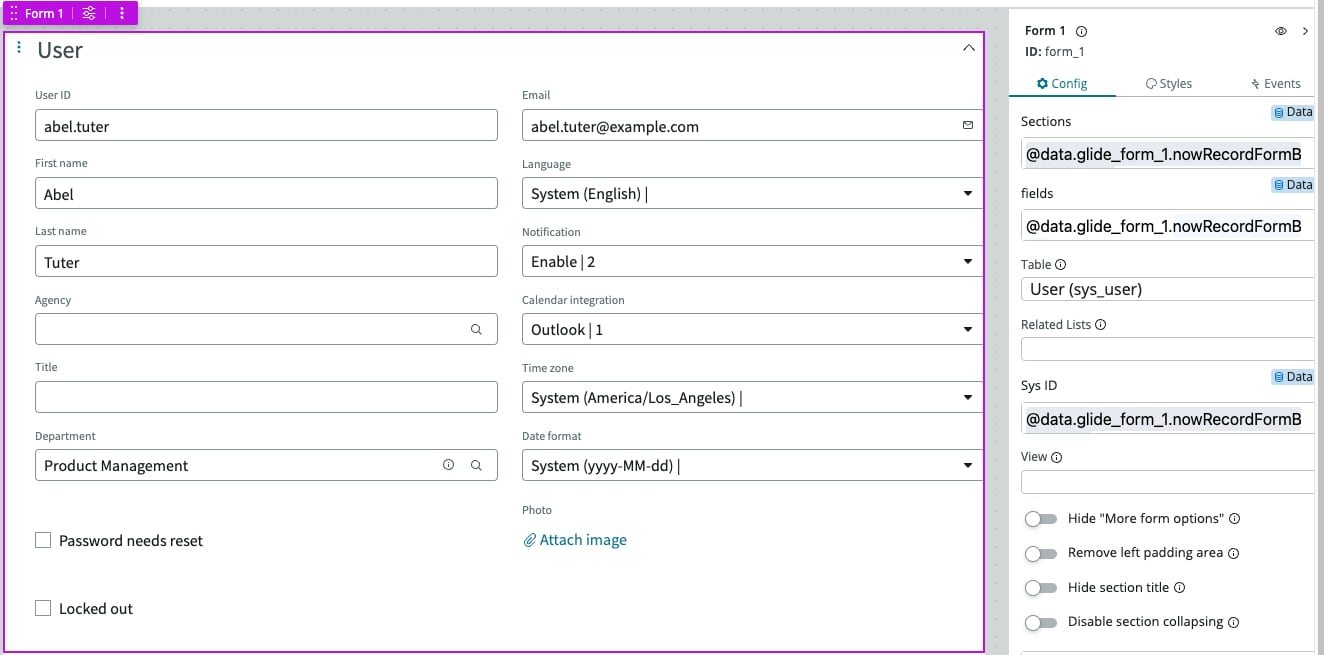Click the Data pill on the Sections property
1324x655 pixels.
(1295, 112)
